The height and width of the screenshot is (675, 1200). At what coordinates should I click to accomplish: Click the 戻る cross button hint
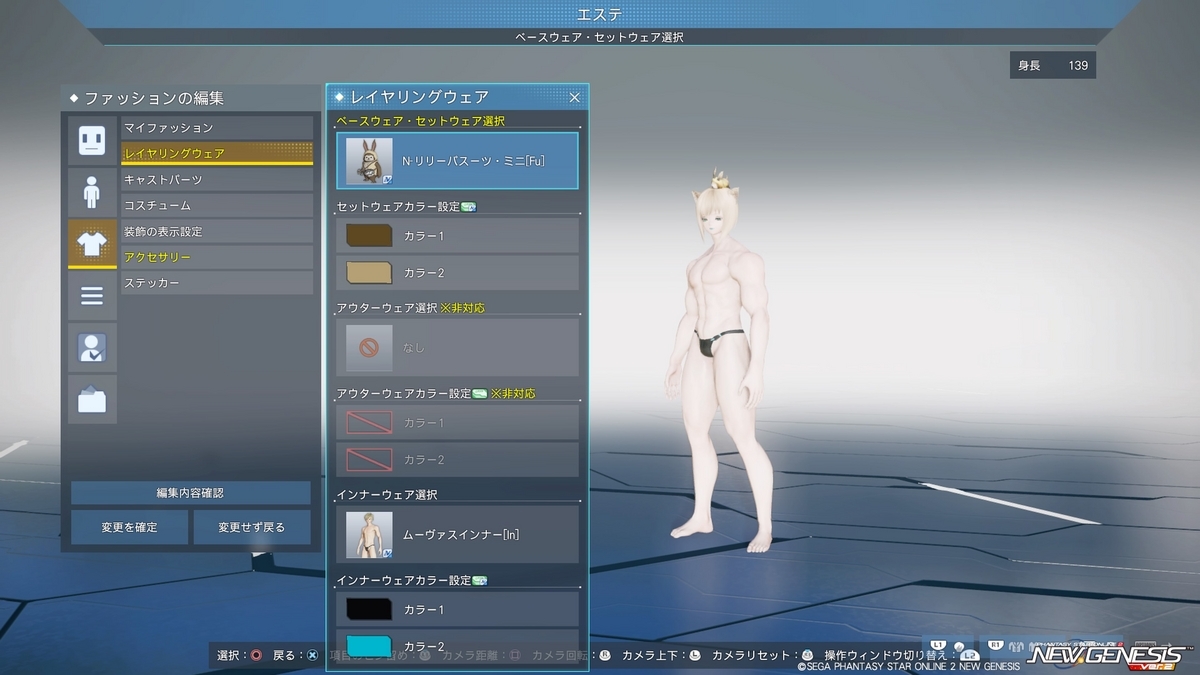(x=312, y=655)
